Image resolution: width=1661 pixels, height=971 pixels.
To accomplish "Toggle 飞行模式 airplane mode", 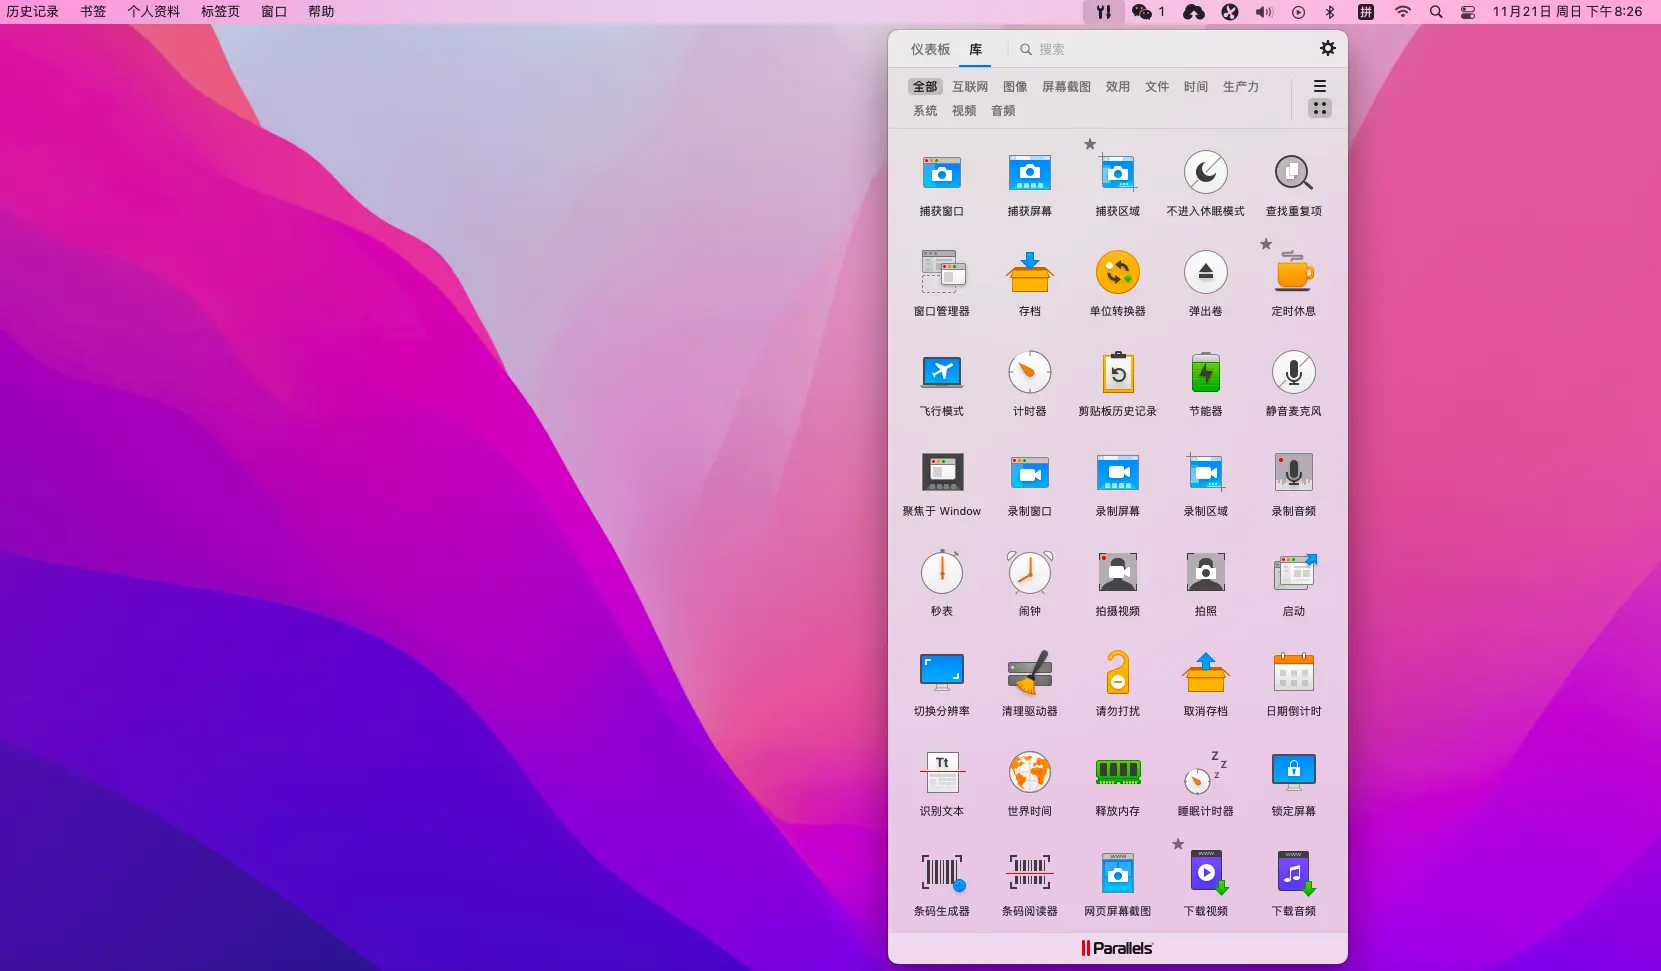I will (x=941, y=374).
